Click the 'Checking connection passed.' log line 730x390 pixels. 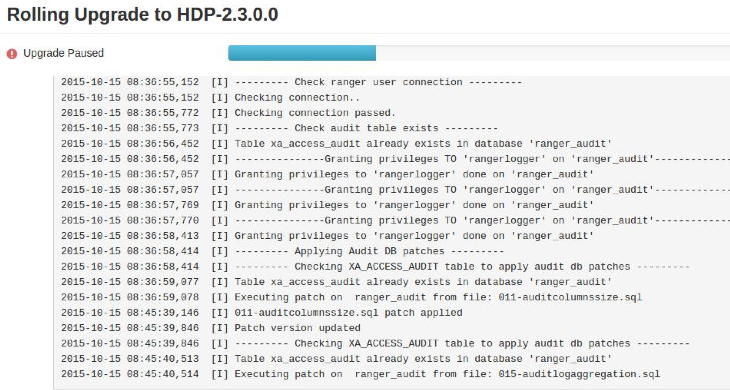tap(228, 113)
